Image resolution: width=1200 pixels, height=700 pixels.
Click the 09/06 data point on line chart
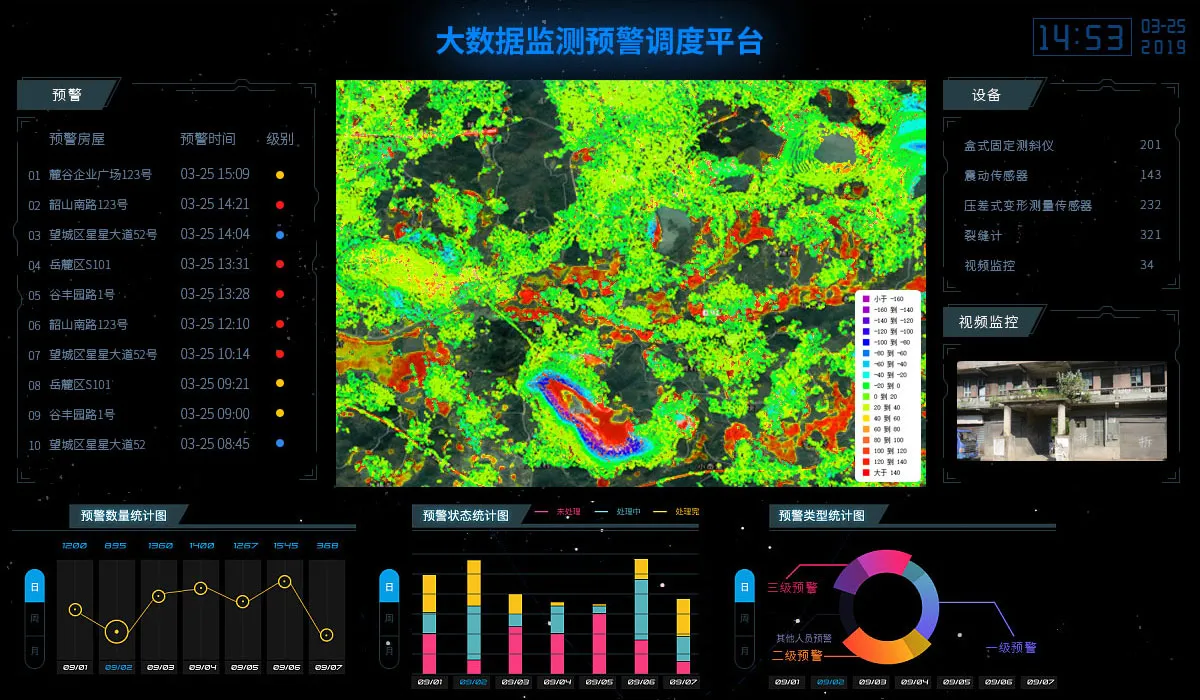point(285,581)
